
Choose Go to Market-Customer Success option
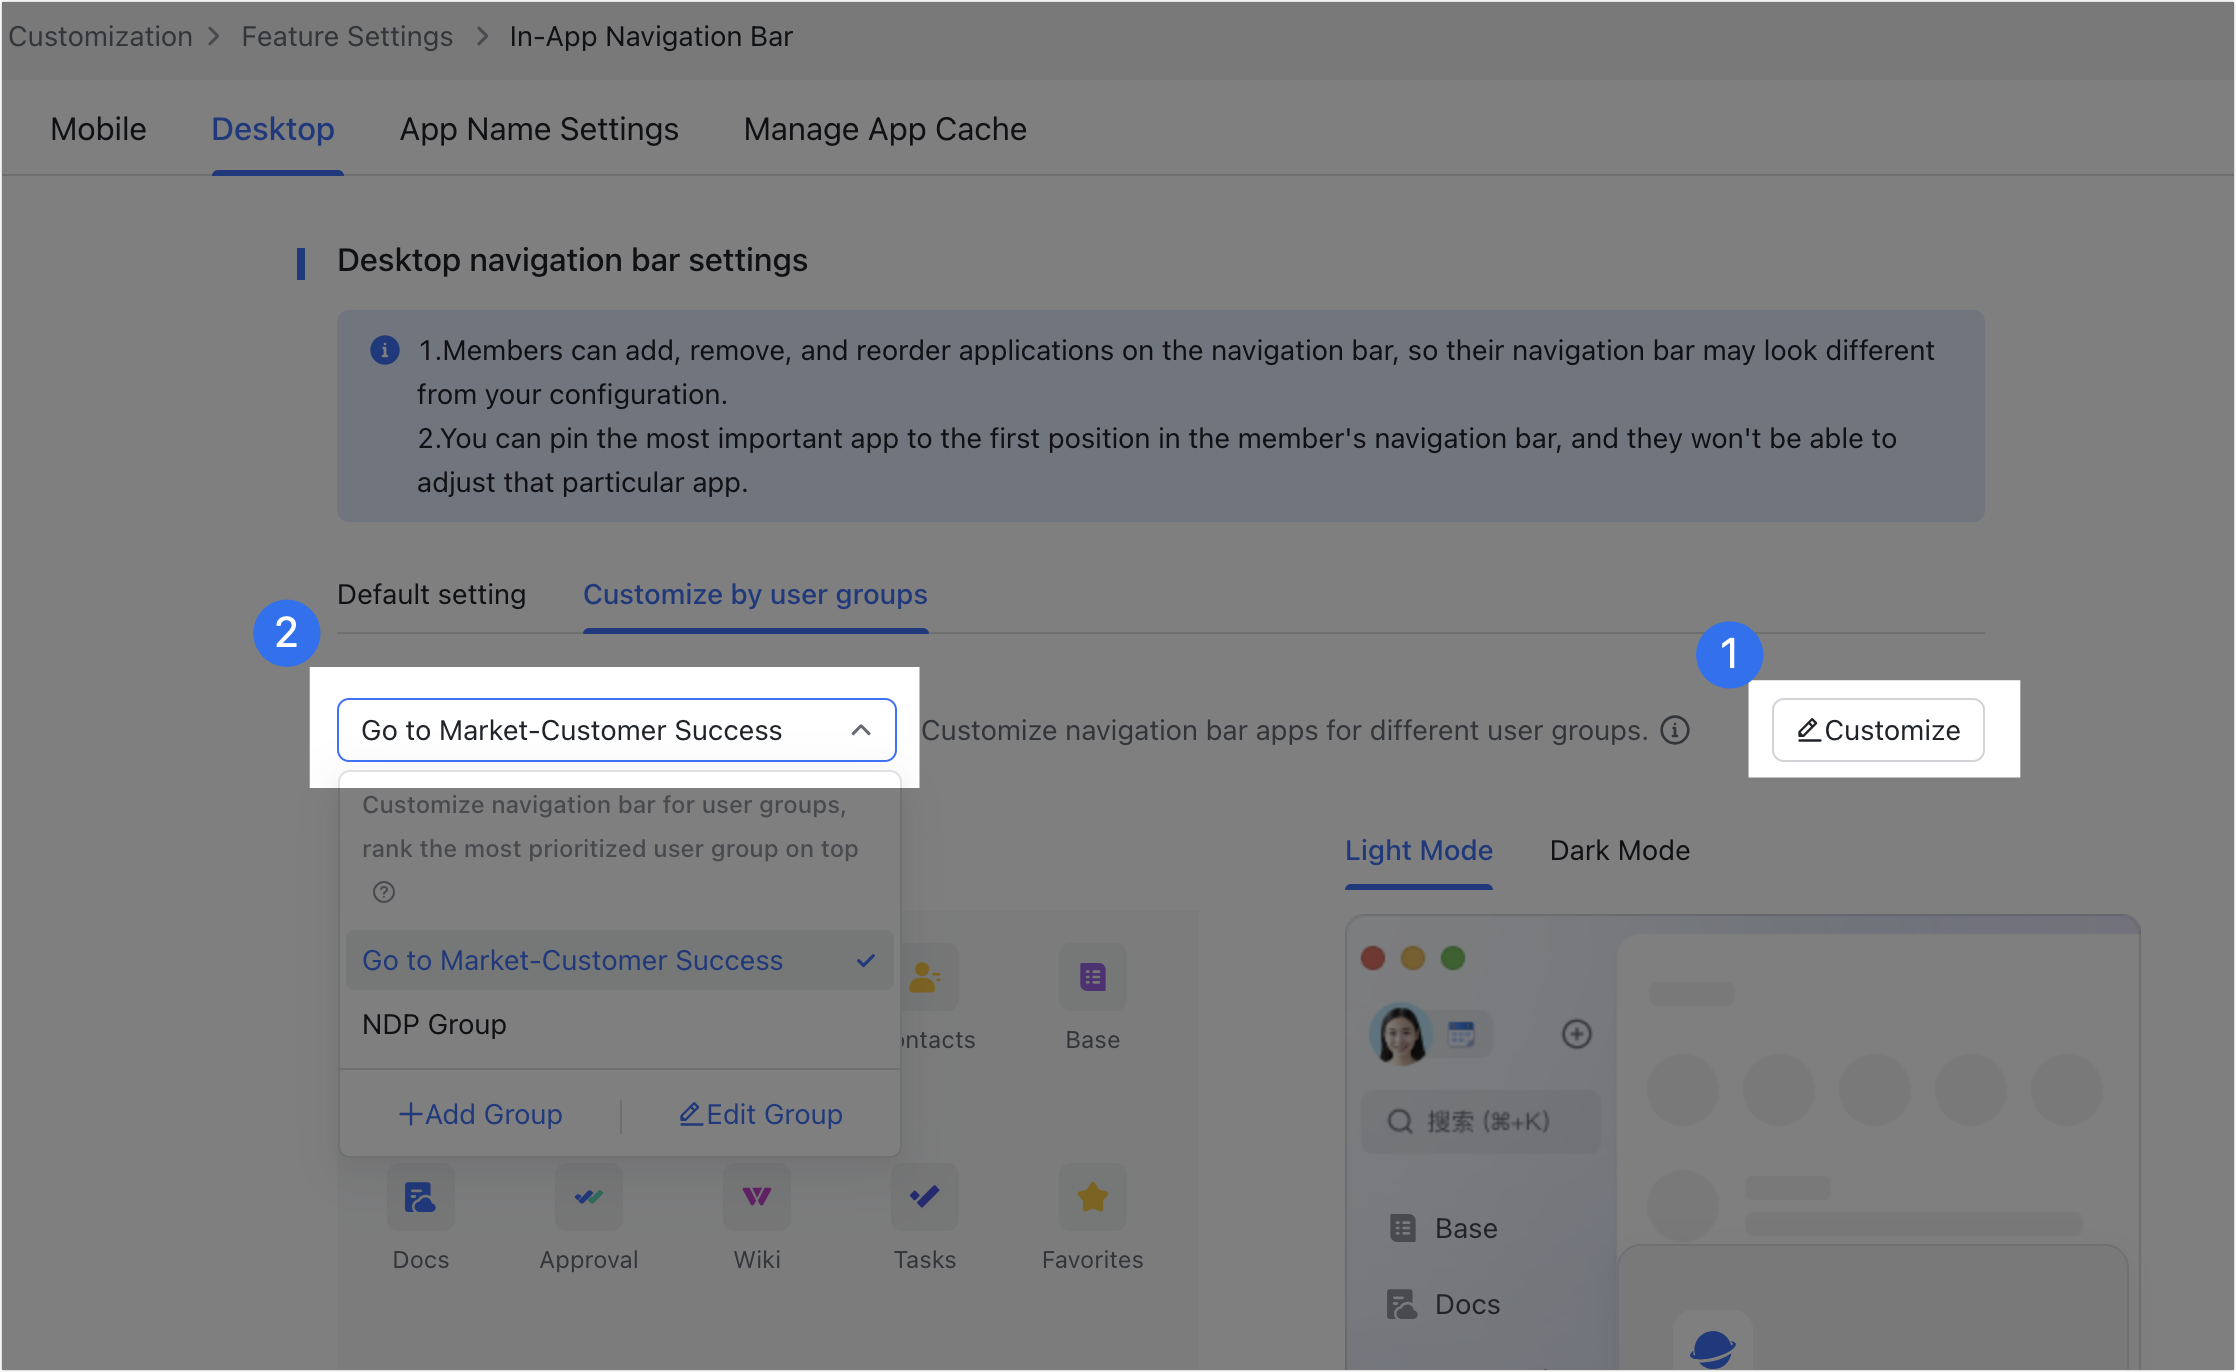pyautogui.click(x=572, y=960)
